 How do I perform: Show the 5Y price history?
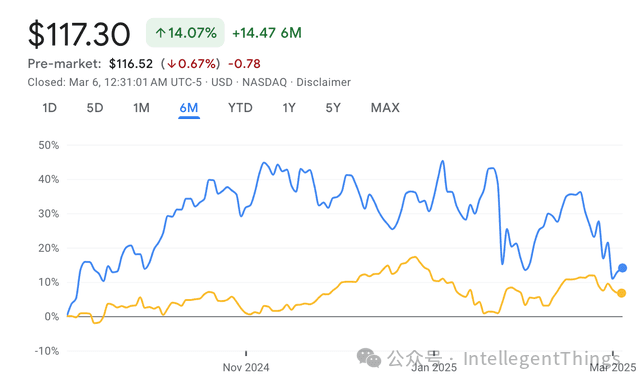tap(333, 108)
